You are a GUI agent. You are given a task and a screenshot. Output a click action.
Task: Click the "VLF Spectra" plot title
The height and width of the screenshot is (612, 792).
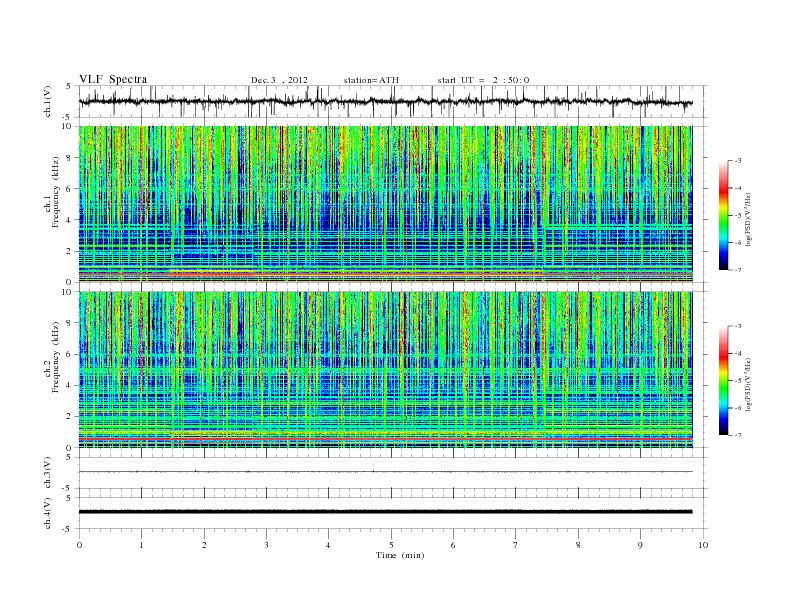click(113, 79)
